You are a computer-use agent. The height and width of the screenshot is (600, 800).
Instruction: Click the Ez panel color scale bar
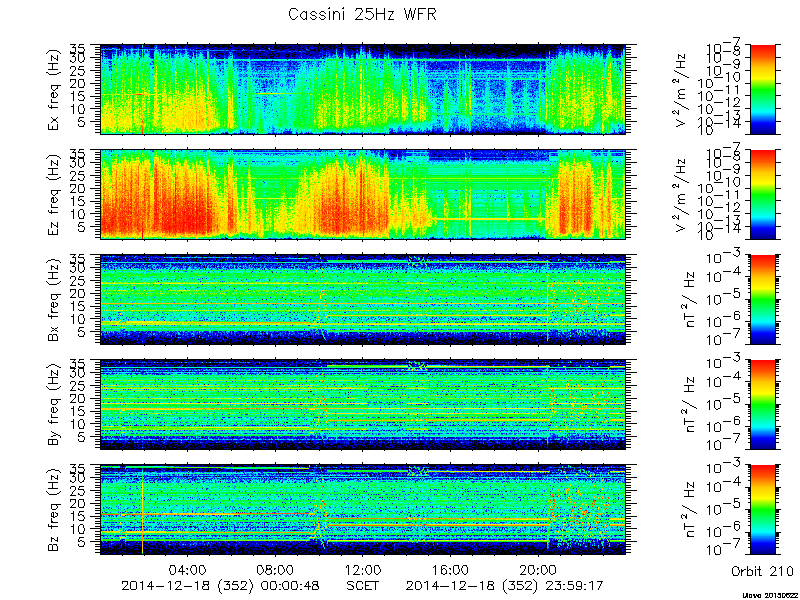[x=762, y=194]
